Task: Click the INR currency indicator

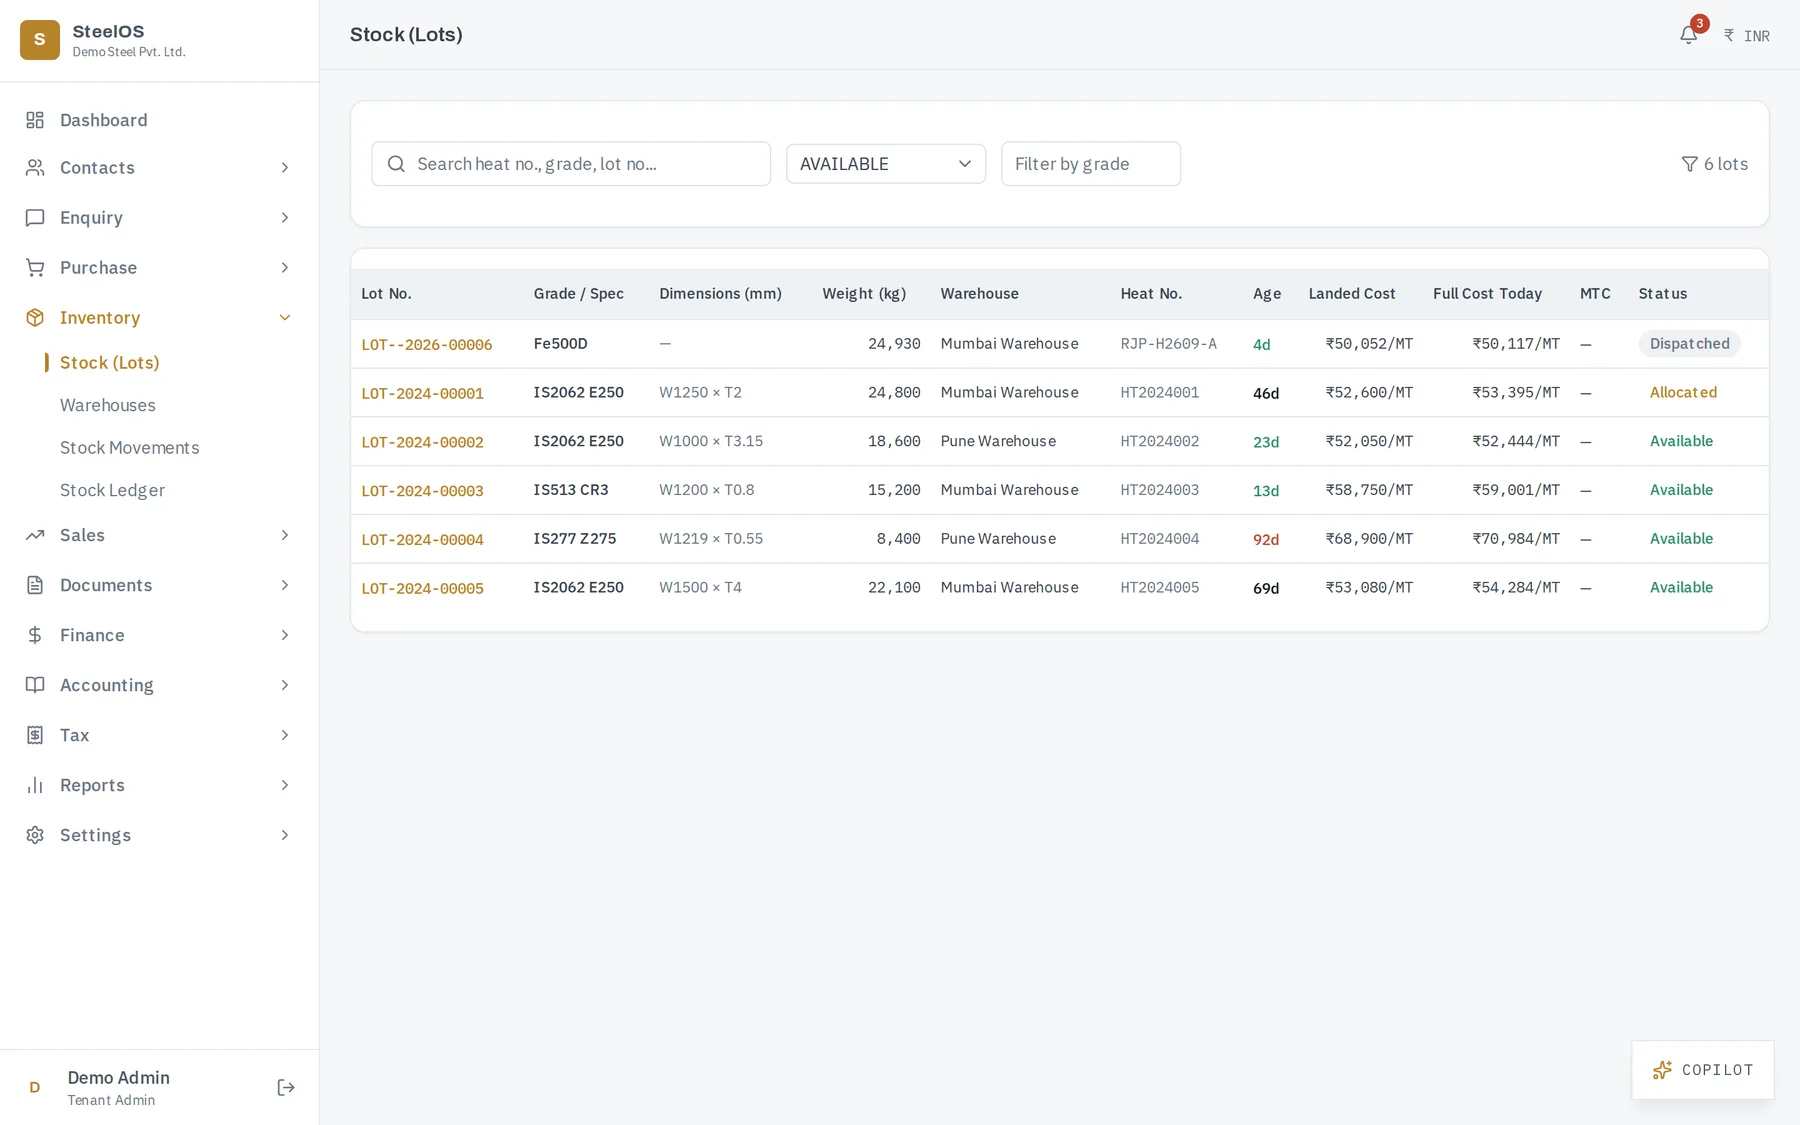Action: [1746, 36]
